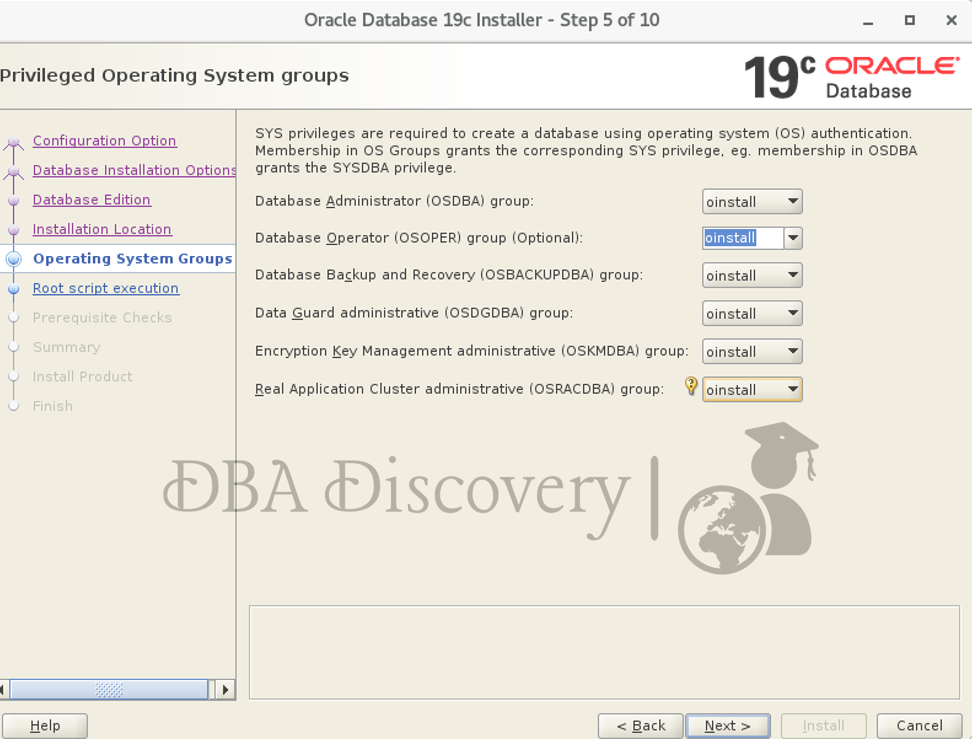Screen dimensions: 972x740
Task: Click the right arrow of sidebar scrollbar
Action: (x=225, y=689)
